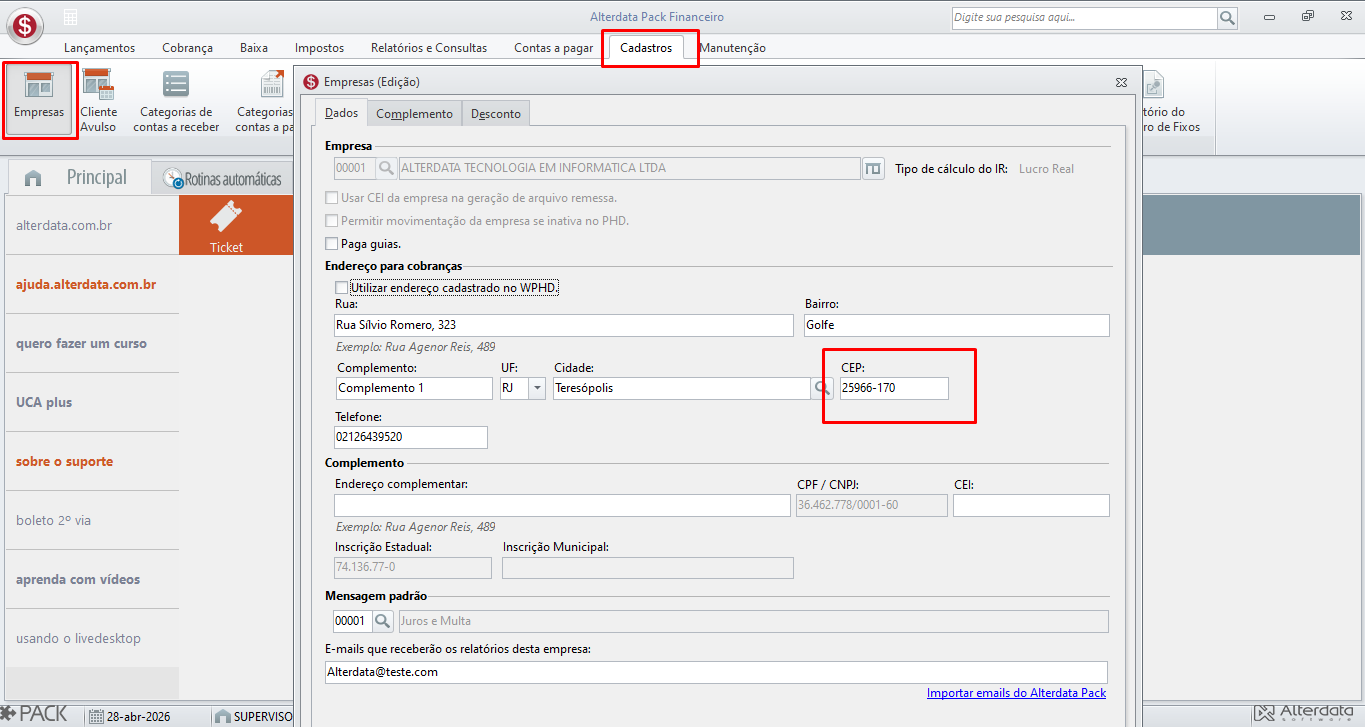The image size is (1365, 727).
Task: Open the Impostos menu
Action: click(x=319, y=48)
